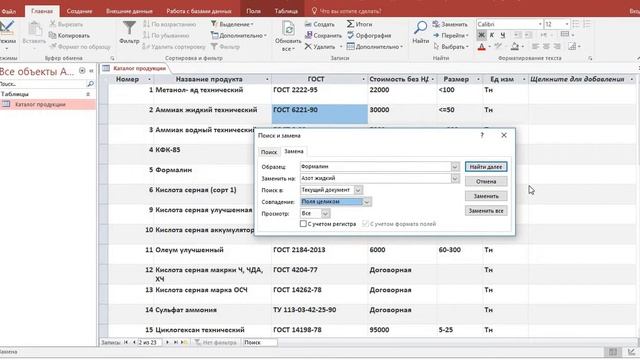
Task: Click the Найти далее button
Action: [x=486, y=167]
